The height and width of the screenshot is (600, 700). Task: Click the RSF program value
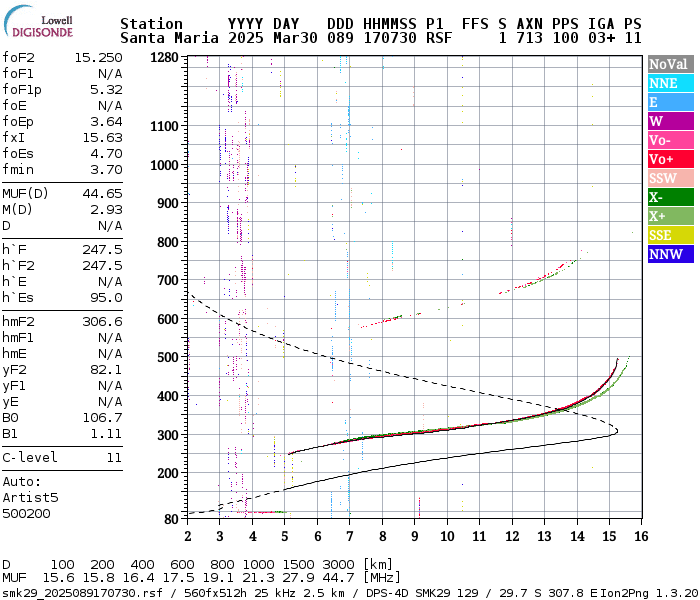pyautogui.click(x=439, y=38)
